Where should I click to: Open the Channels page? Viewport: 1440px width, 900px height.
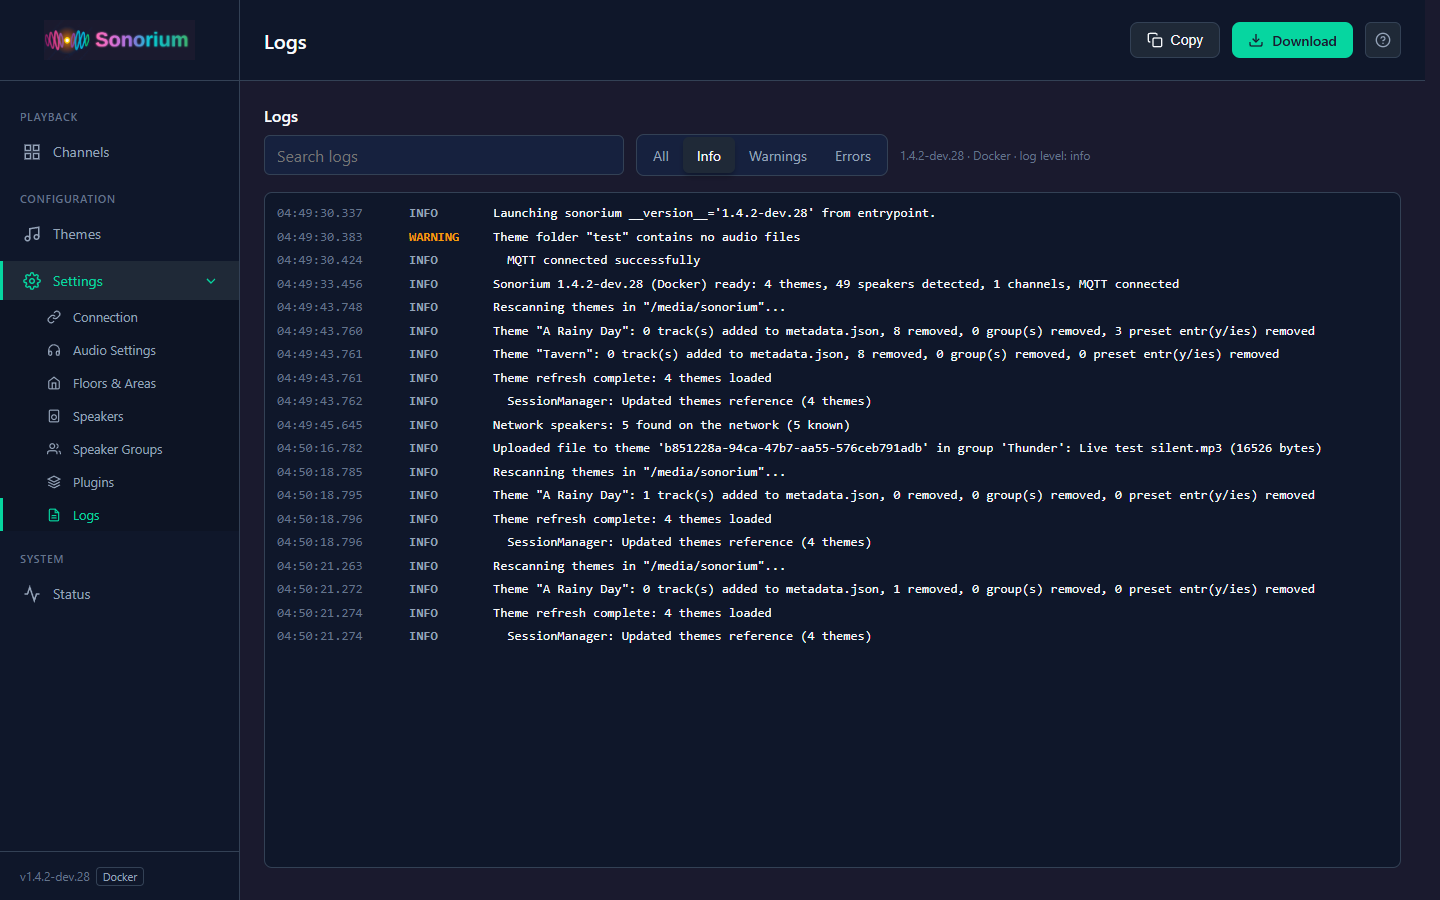[x=120, y=152]
